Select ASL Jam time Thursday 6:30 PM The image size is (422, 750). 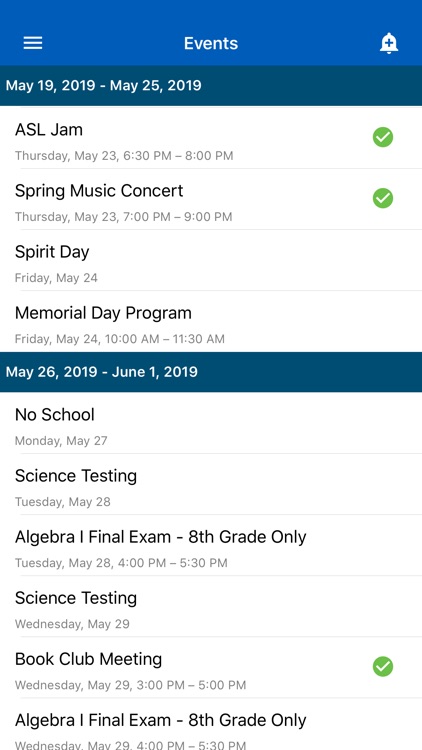(124, 155)
